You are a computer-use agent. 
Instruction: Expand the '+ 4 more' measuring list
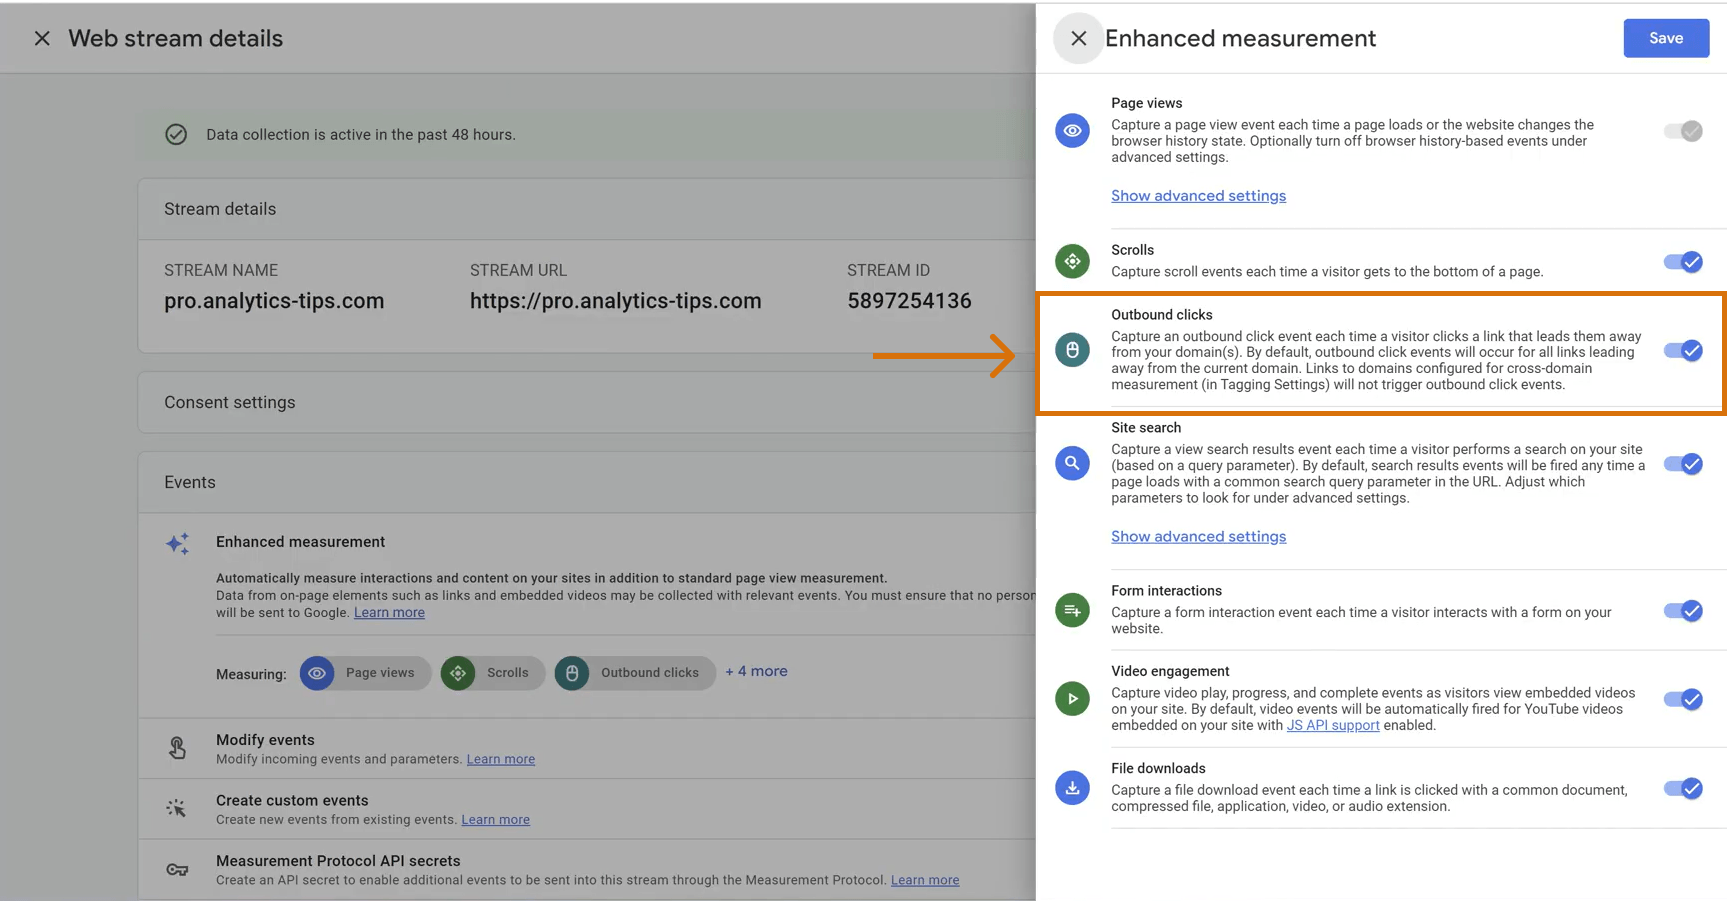pyautogui.click(x=756, y=671)
